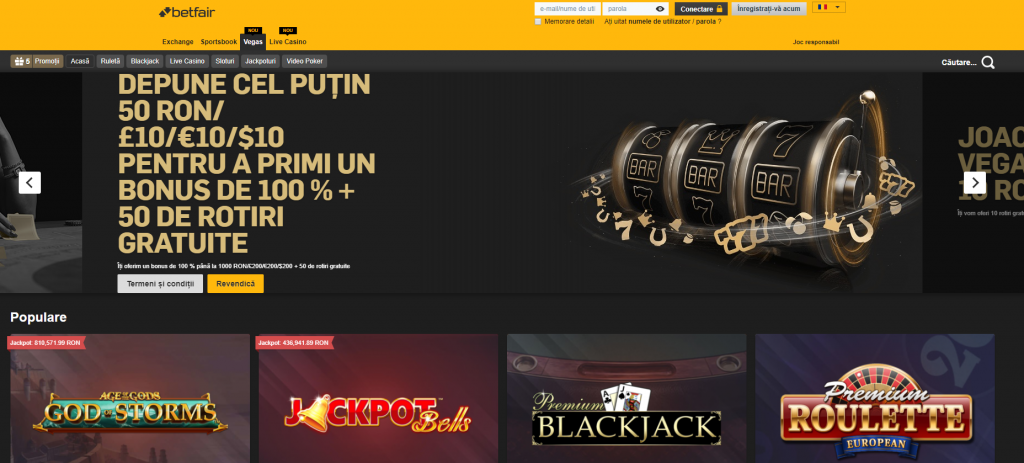Image resolution: width=1024 pixels, height=463 pixels.
Task: Show previous banner slide arrow
Action: (x=30, y=183)
